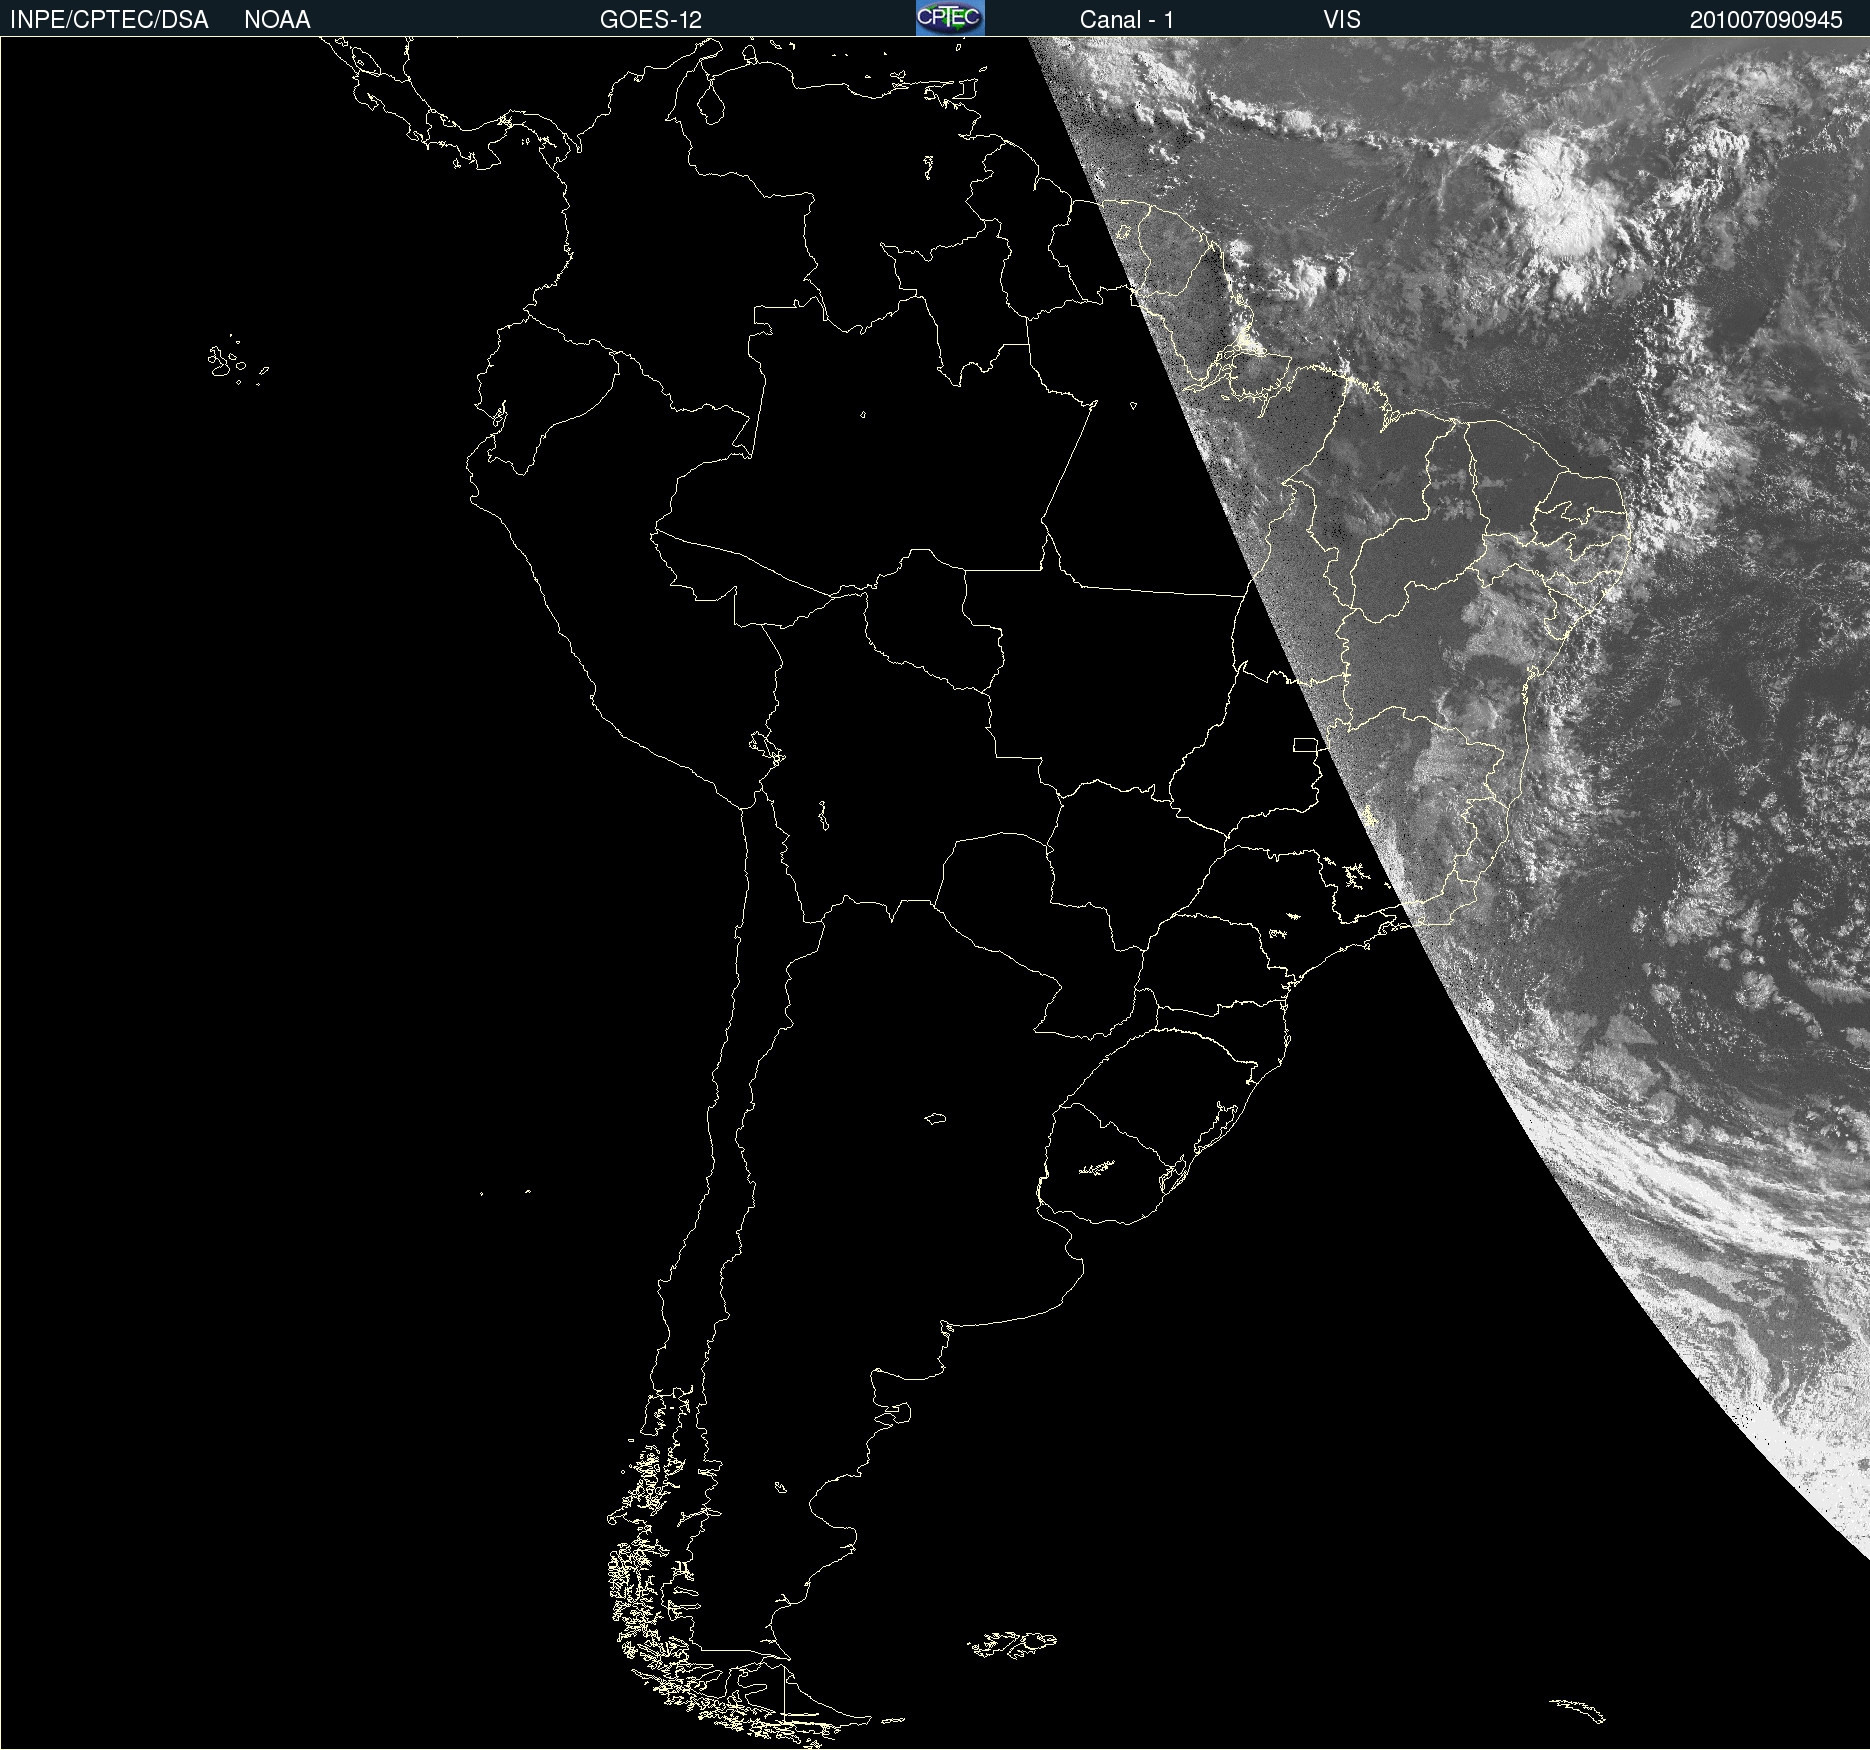Click the CPTEC logo in header

pyautogui.click(x=950, y=18)
